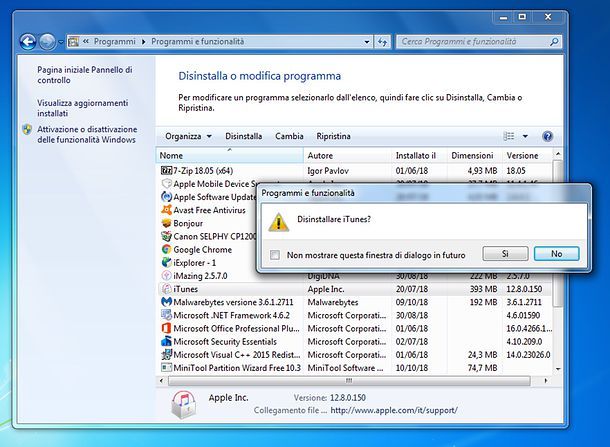610x447 pixels.
Task: Click the MiniTool Partition Wizard icon
Action: pyautogui.click(x=166, y=368)
